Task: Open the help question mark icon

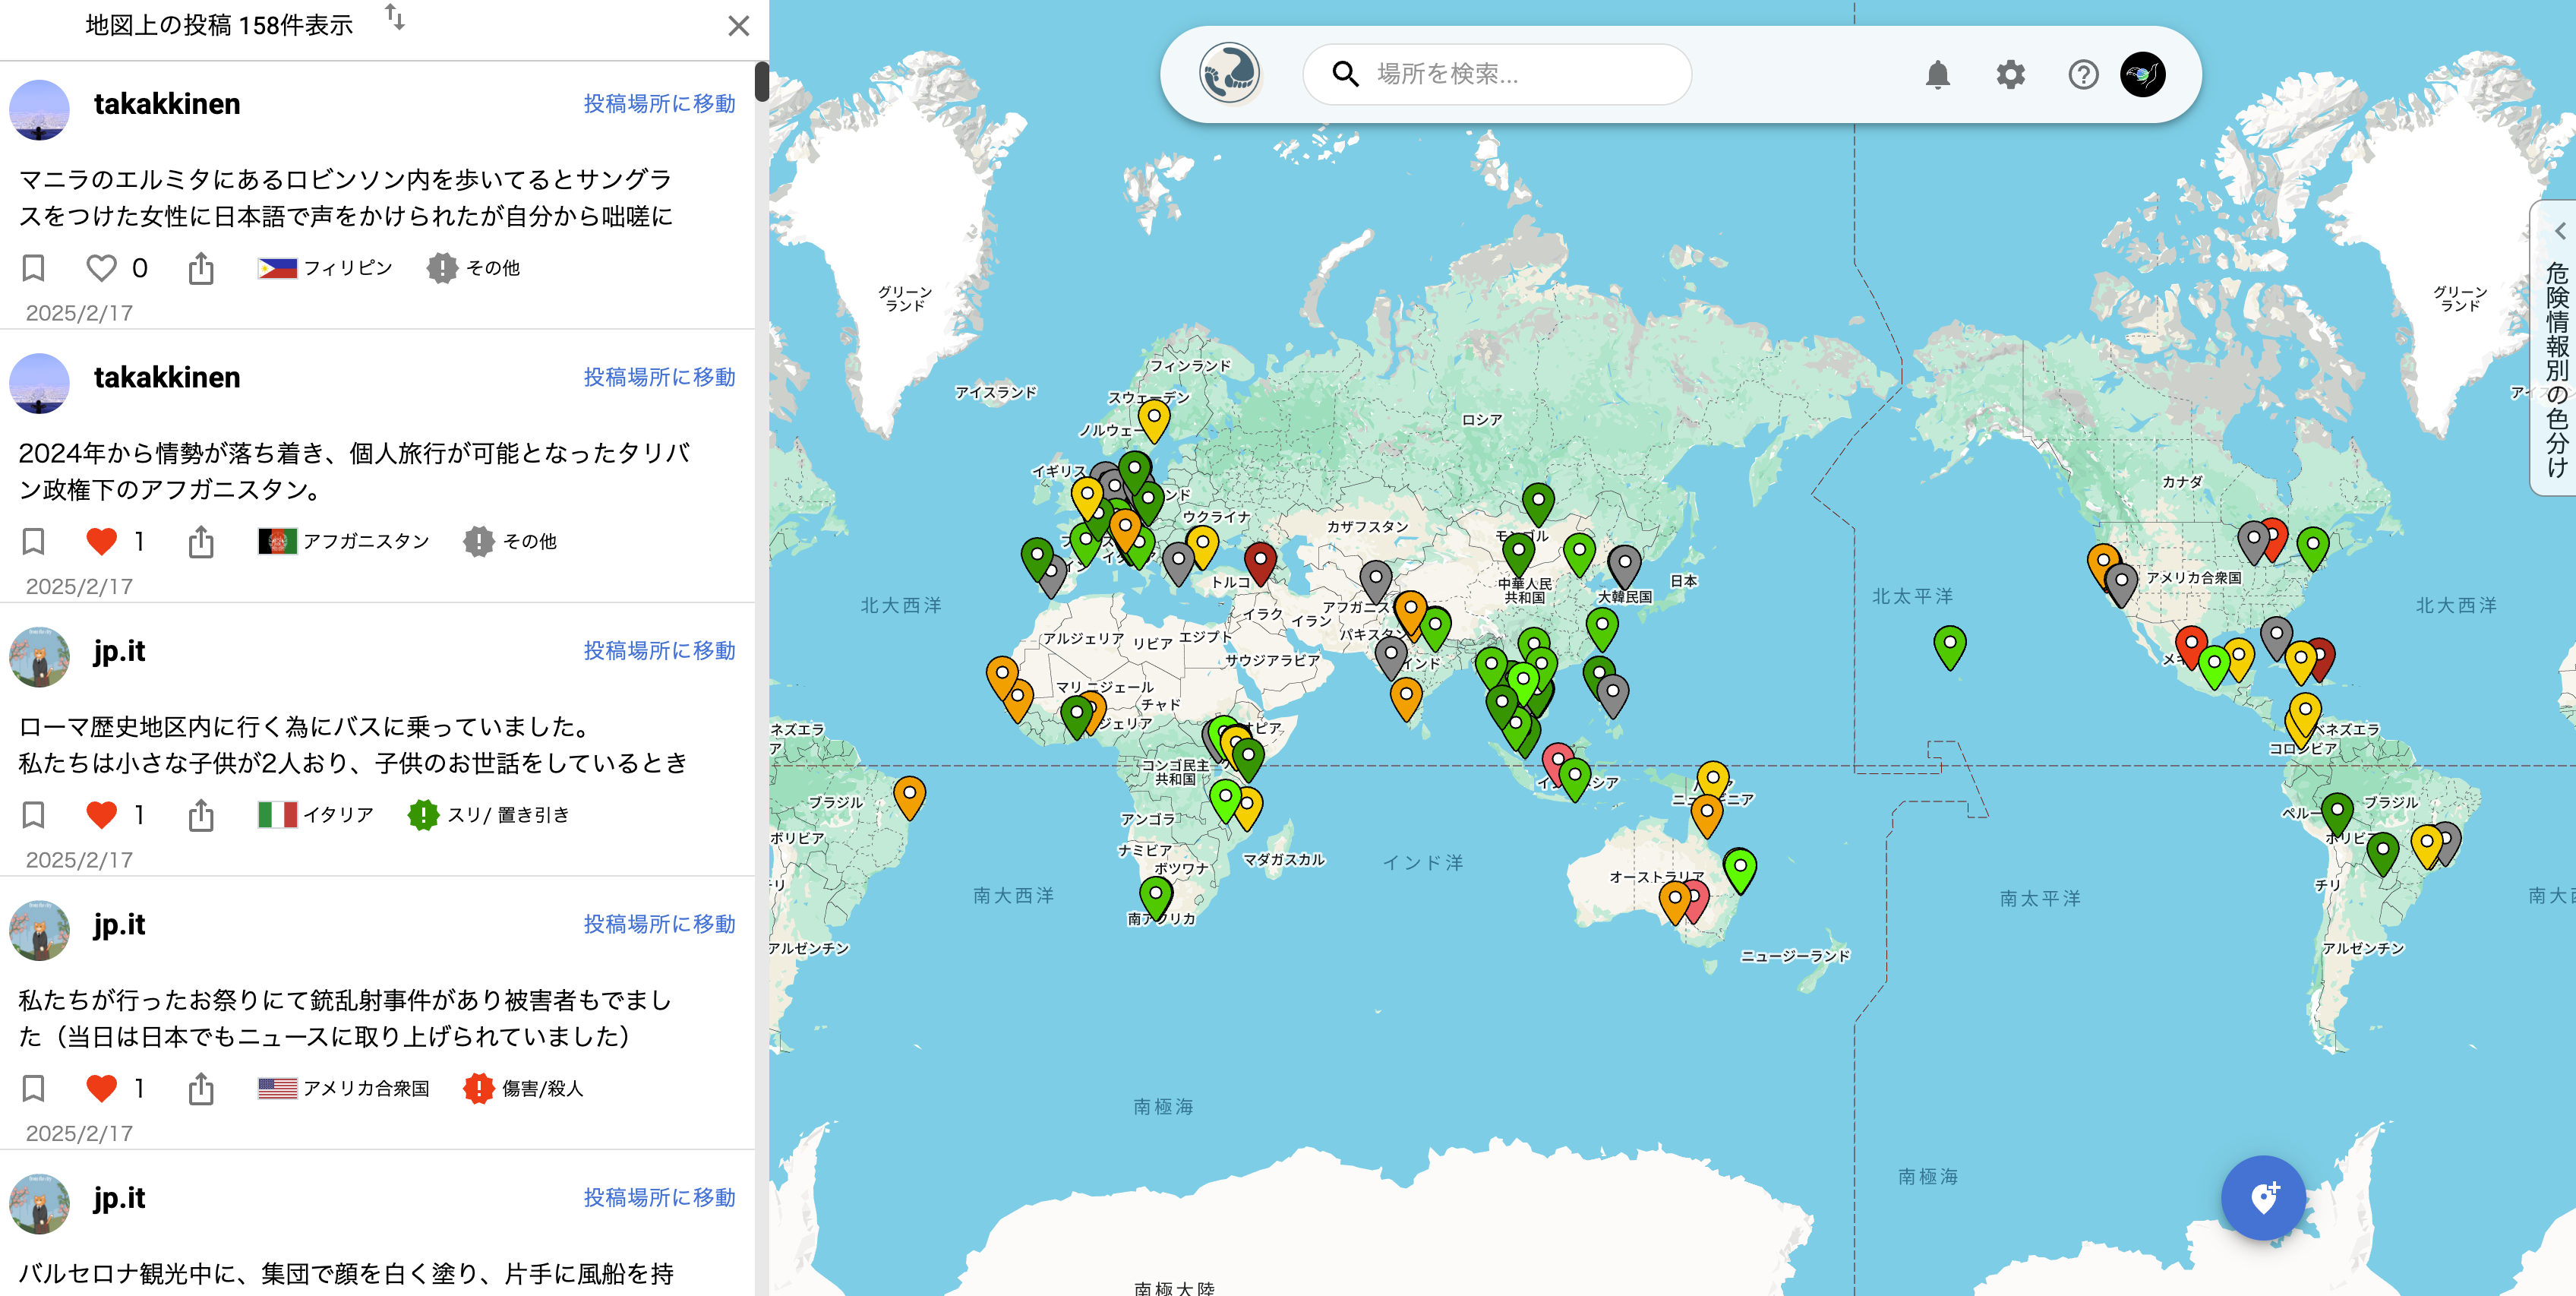Action: click(2083, 75)
